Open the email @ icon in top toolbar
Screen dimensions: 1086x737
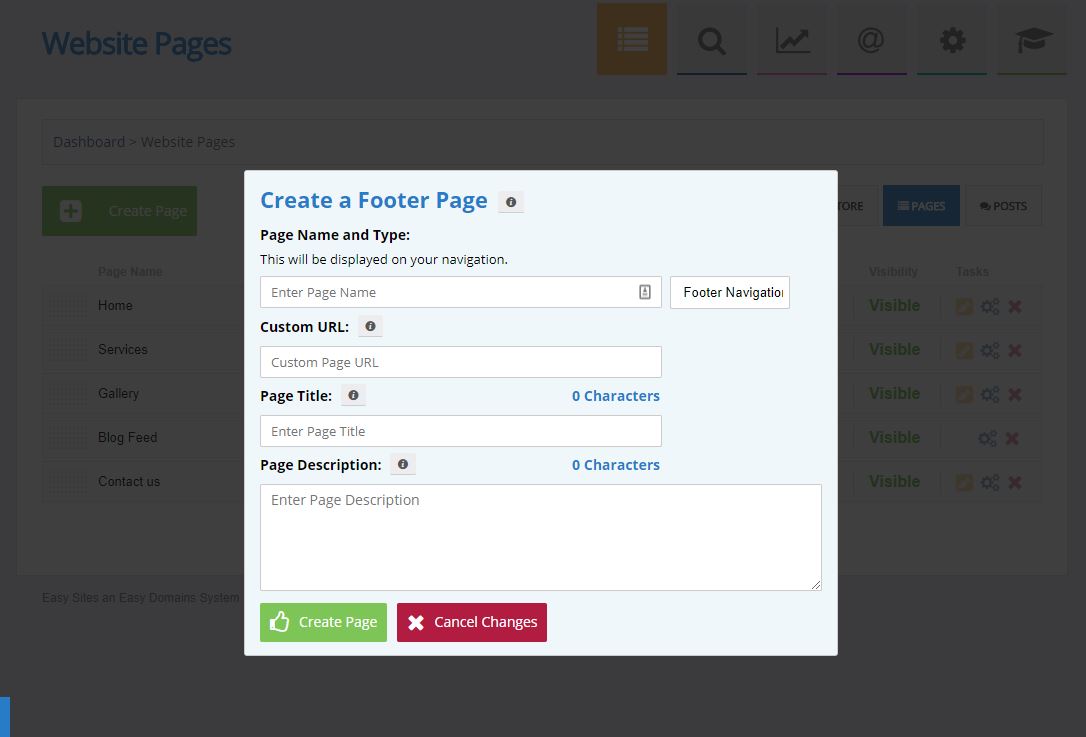coord(871,40)
